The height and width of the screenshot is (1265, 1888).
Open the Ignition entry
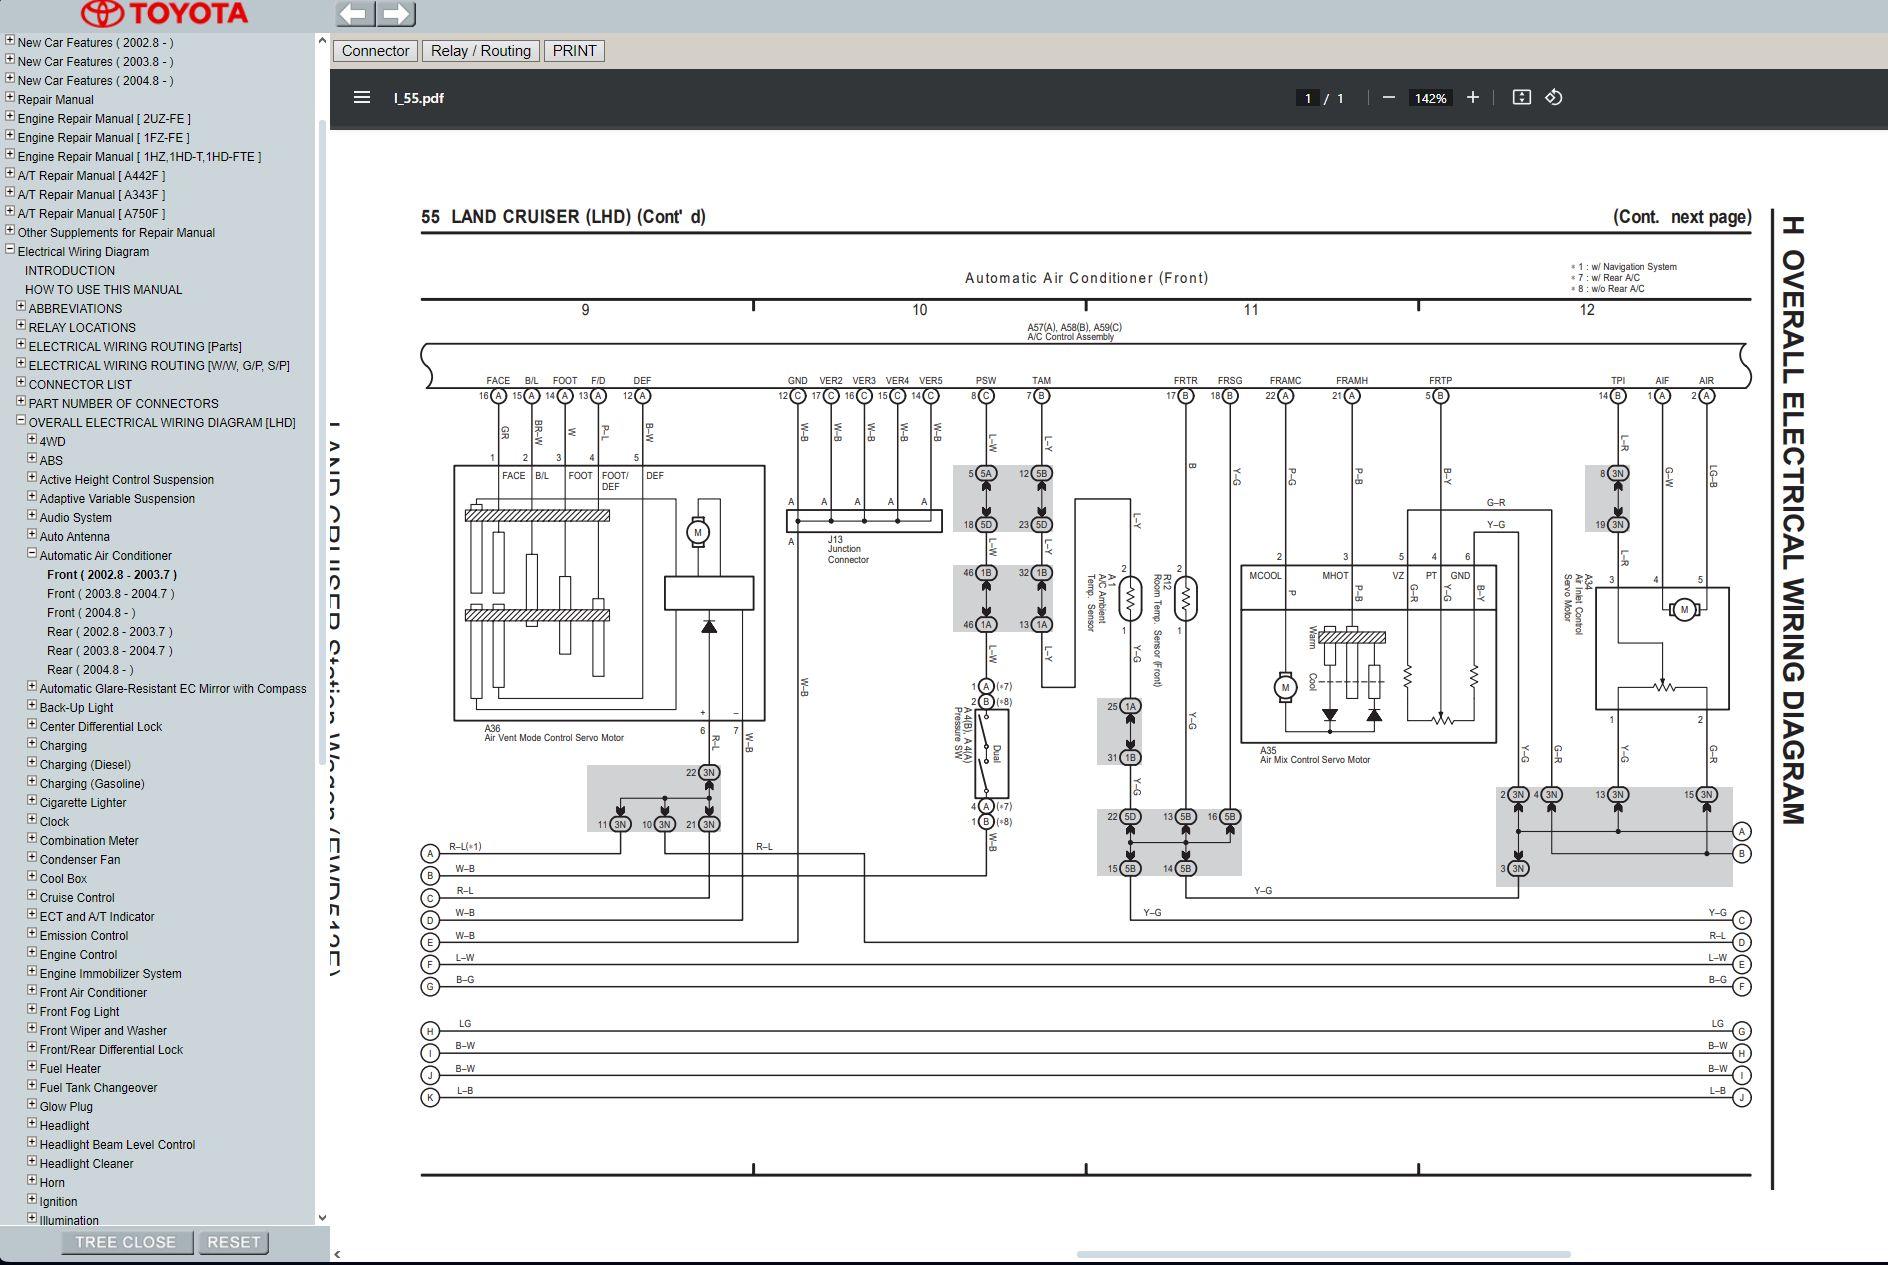[58, 1202]
